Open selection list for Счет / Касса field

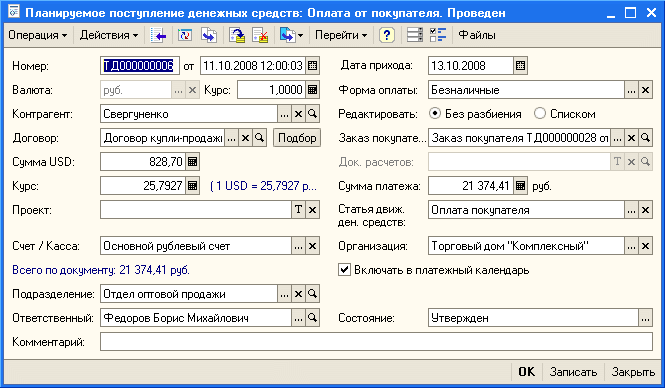[299, 246]
